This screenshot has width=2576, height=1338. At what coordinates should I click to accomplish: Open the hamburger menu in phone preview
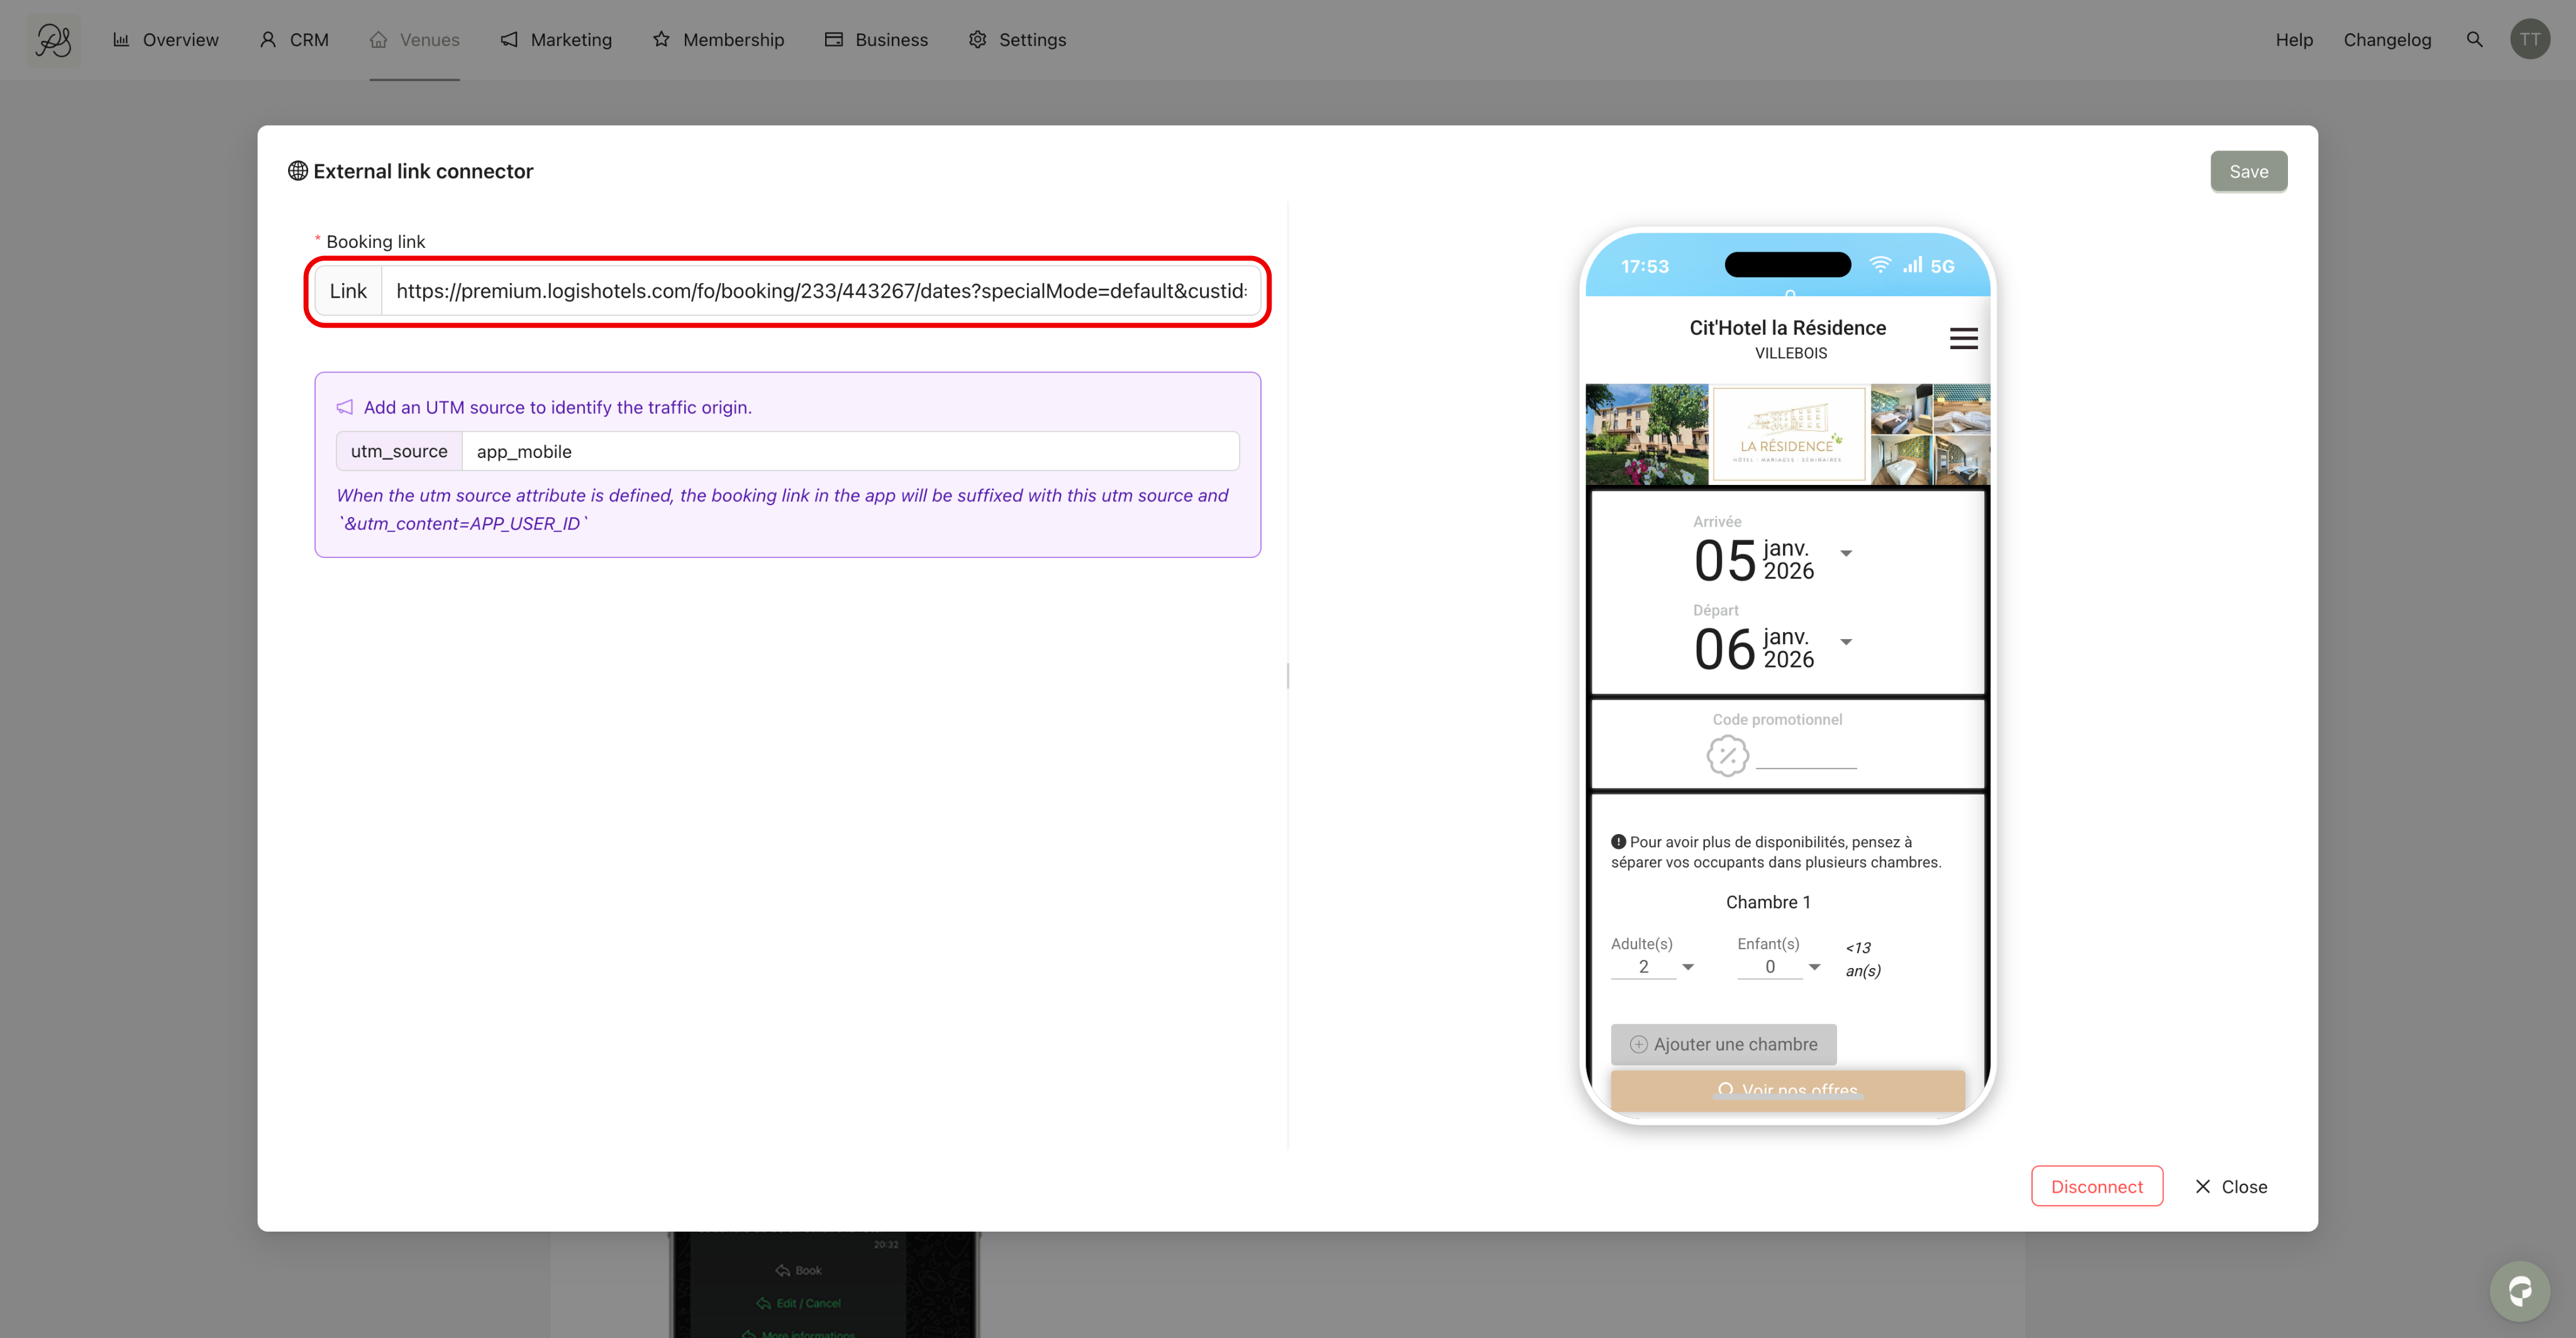[1963, 339]
